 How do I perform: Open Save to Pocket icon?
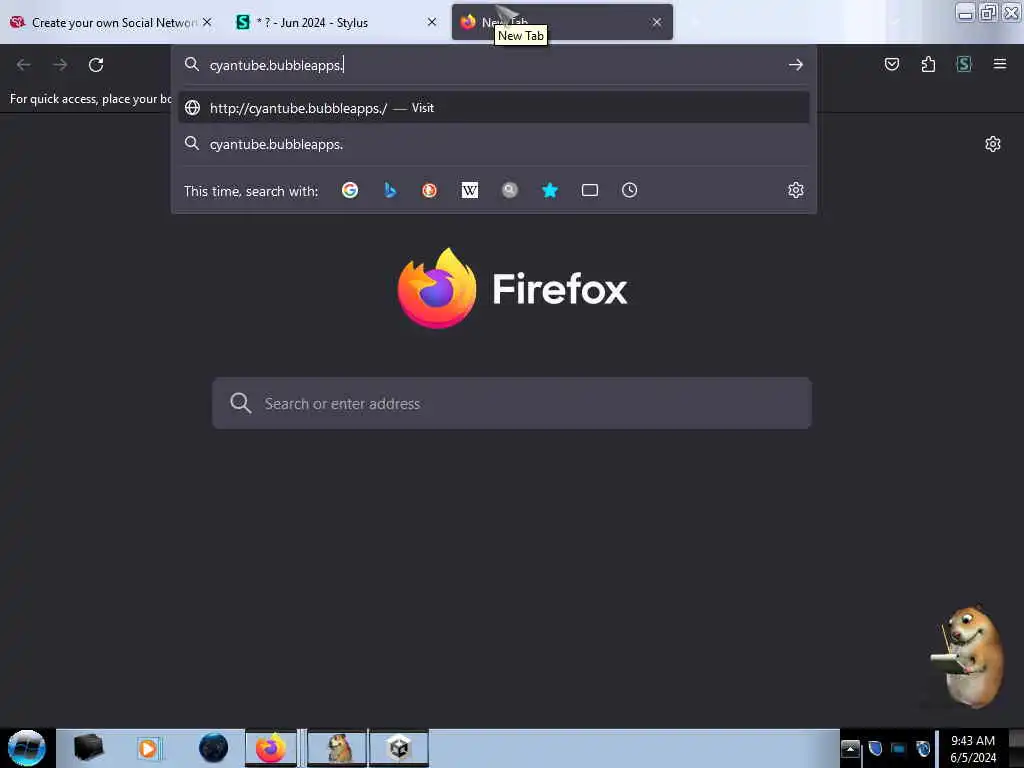[x=891, y=64]
